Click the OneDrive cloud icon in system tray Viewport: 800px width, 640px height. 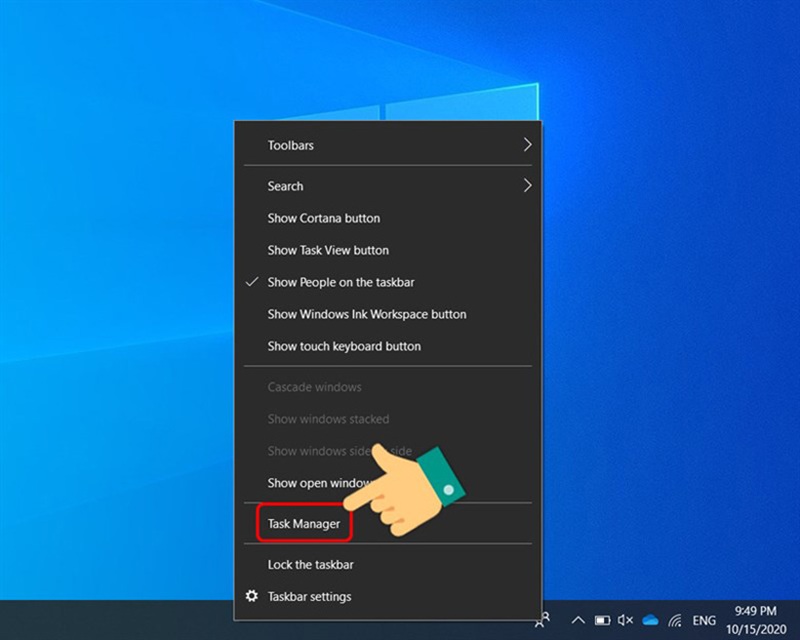(x=648, y=620)
